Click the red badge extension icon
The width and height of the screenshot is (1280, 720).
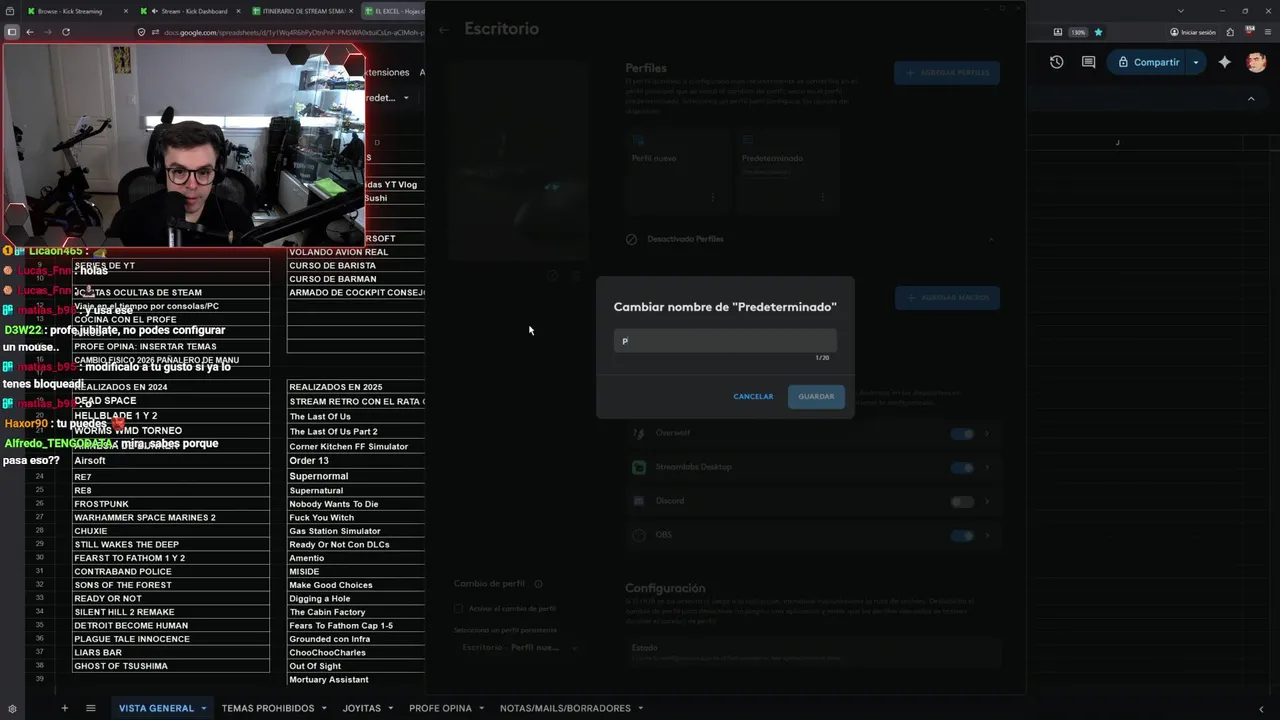click(1249, 32)
